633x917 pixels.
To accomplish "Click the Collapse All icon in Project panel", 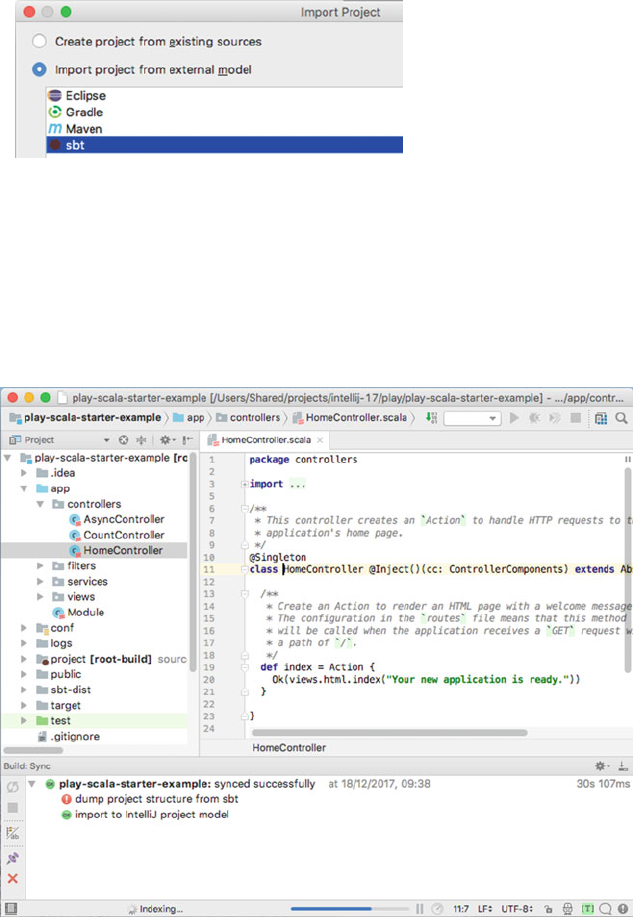I will coord(141,440).
